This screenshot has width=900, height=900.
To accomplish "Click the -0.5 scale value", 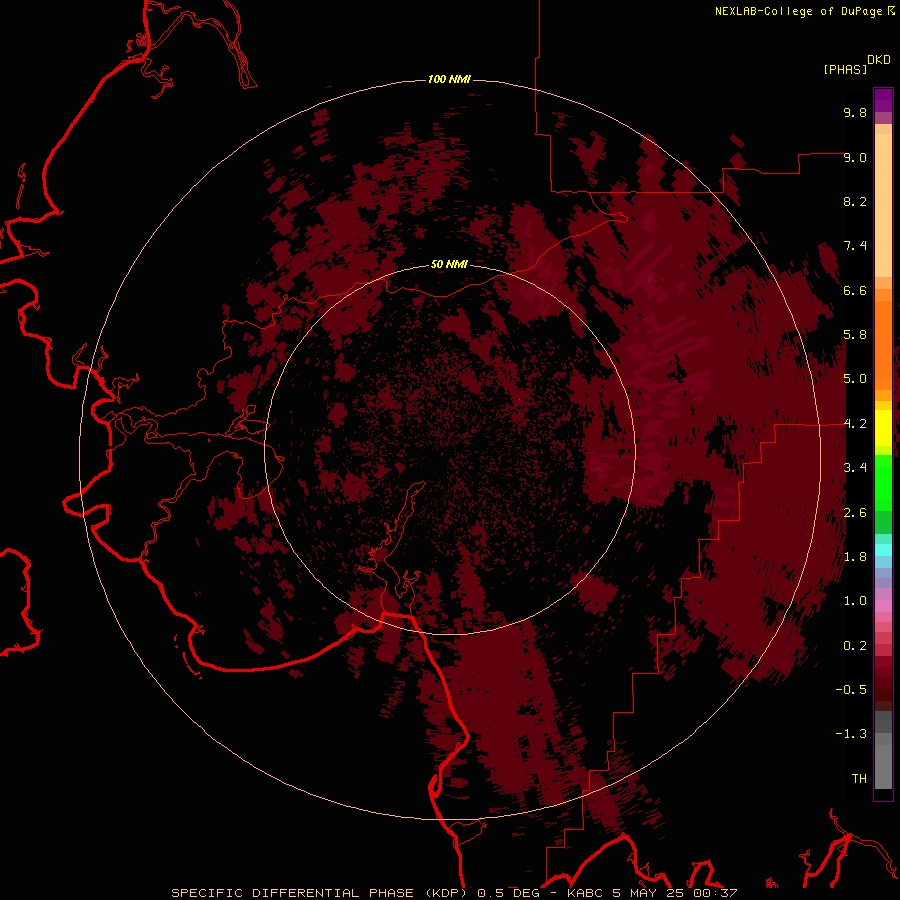I will click(x=851, y=690).
